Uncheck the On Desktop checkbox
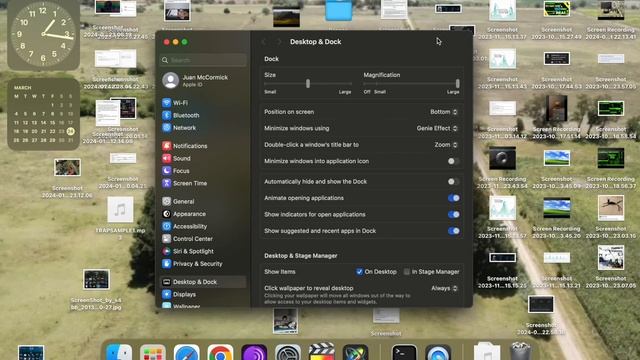Screen dimensions: 640x360 [x=359, y=271]
